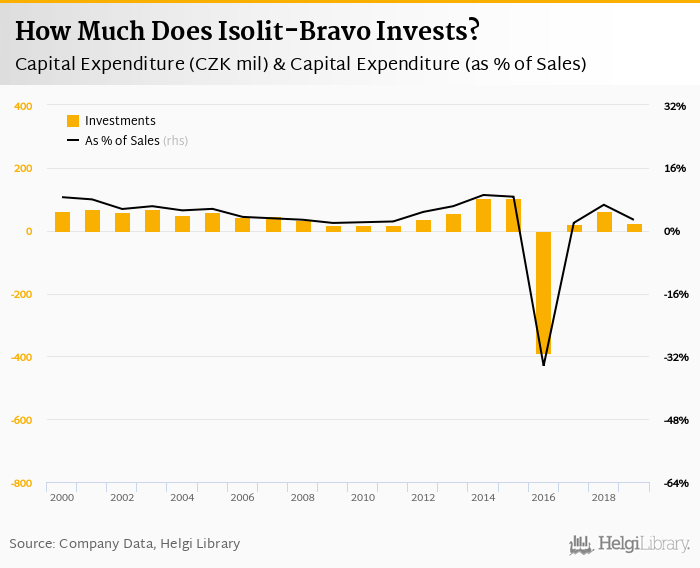Click the 2018 investments bar
Viewport: 700px width, 568px height.
coord(604,221)
